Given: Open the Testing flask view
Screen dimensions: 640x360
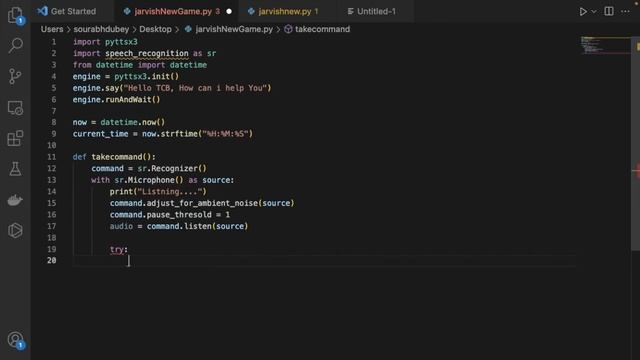Looking at the screenshot, I should [15, 169].
